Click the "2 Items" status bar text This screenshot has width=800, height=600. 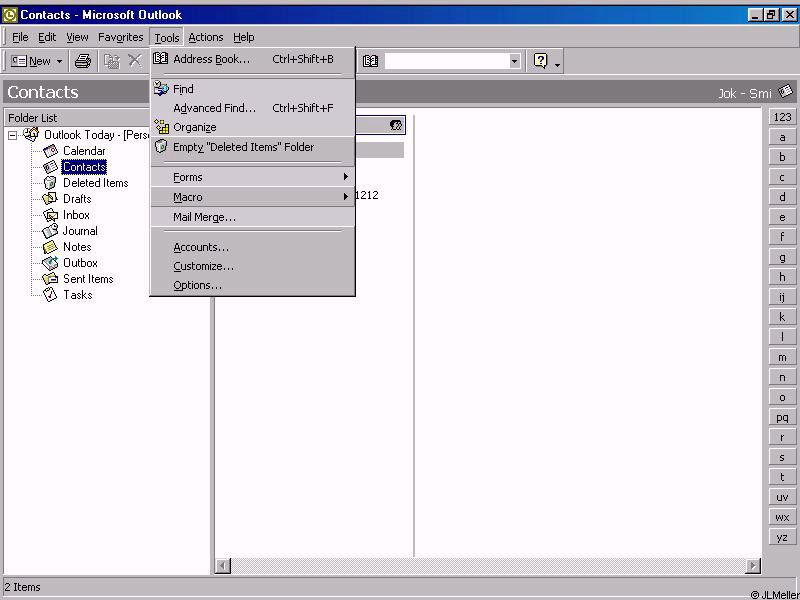22,587
